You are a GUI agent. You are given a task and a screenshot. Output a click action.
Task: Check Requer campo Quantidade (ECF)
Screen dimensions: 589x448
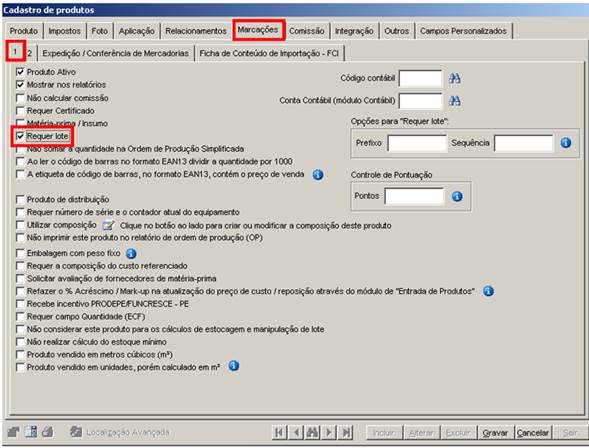pyautogui.click(x=20, y=317)
